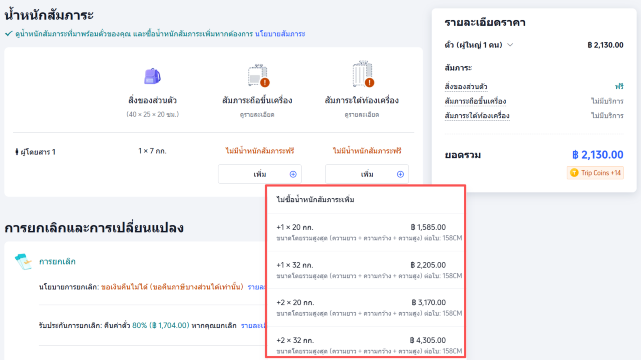Select the +2 × 20 กก. baggage option
Image resolution: width=641 pixels, height=360 pixels.
365,308
